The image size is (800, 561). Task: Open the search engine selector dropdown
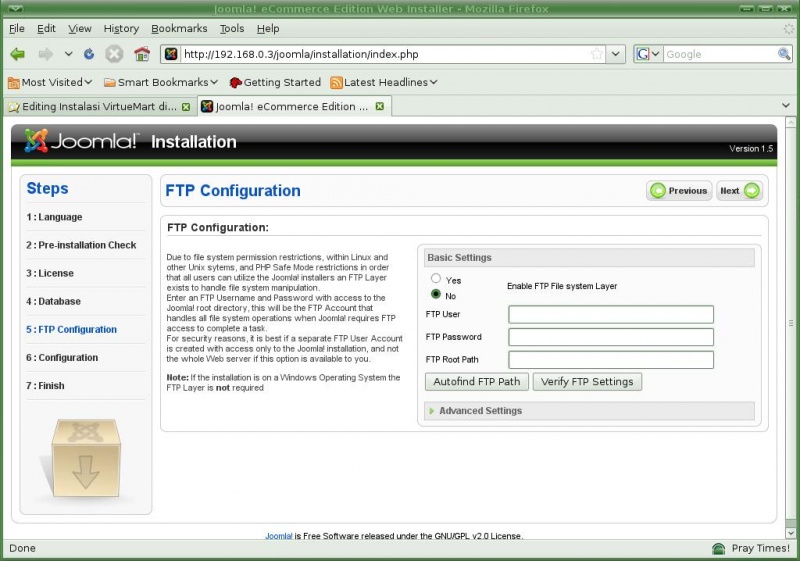(x=648, y=54)
